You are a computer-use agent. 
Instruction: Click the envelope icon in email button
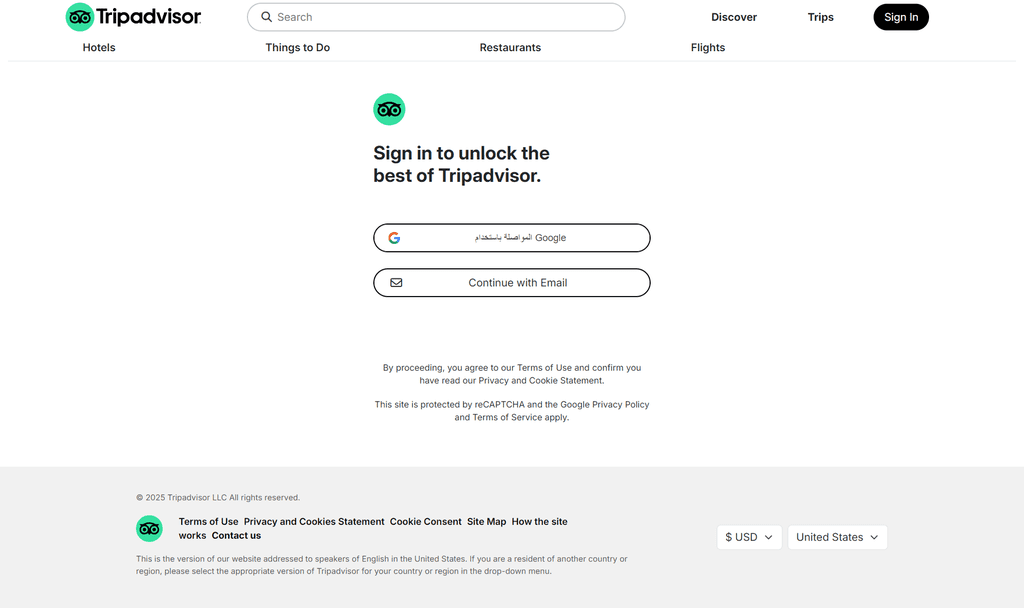tap(396, 283)
